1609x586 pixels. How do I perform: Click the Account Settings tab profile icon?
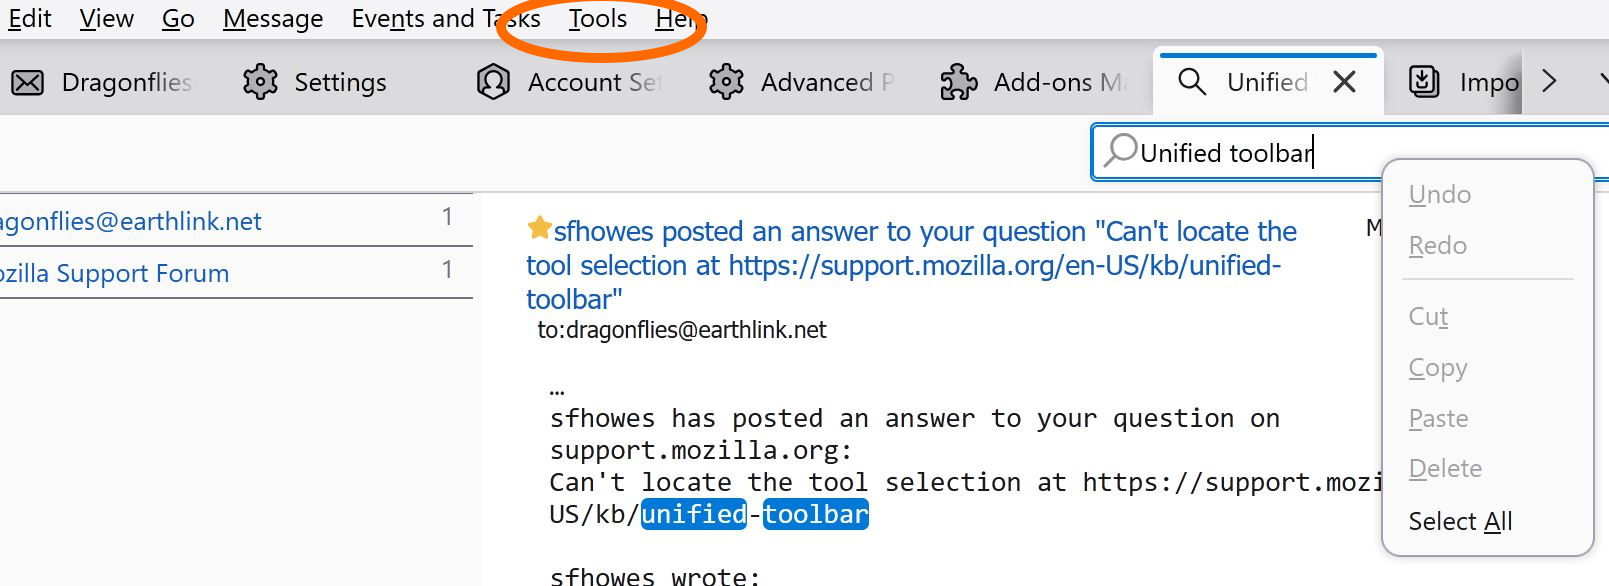coord(493,82)
